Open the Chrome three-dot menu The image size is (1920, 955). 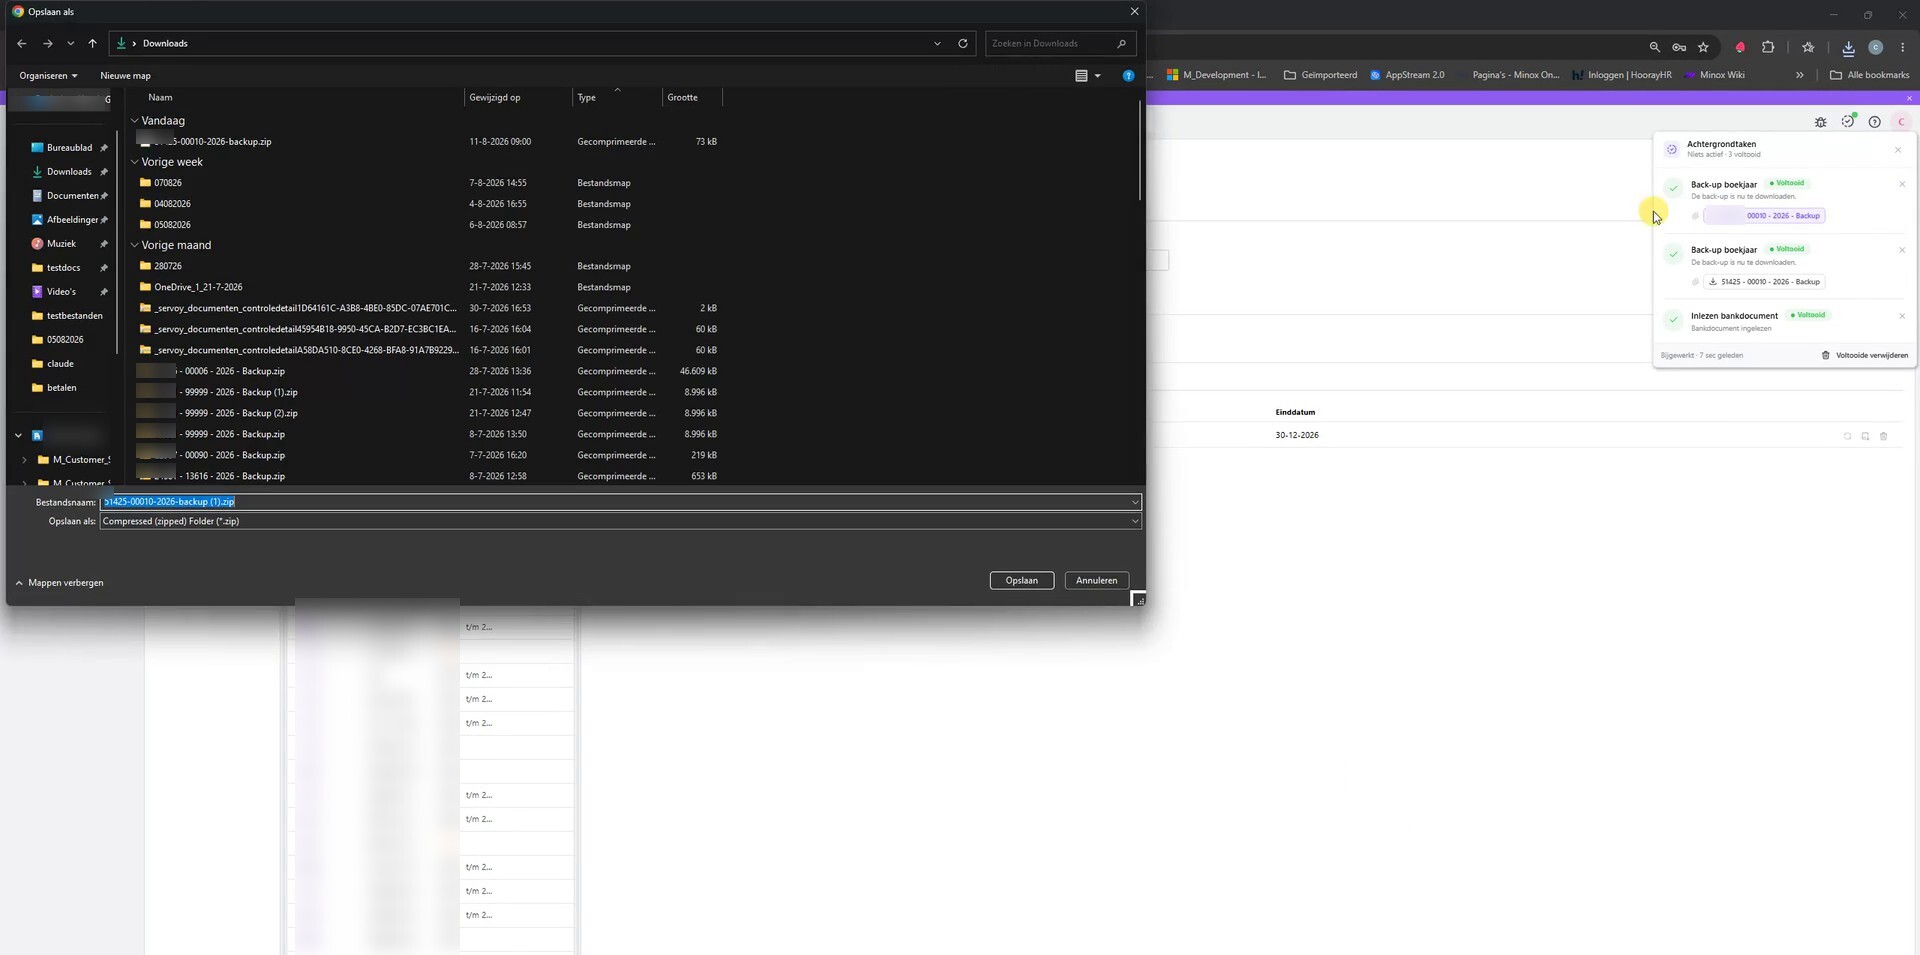click(x=1902, y=47)
